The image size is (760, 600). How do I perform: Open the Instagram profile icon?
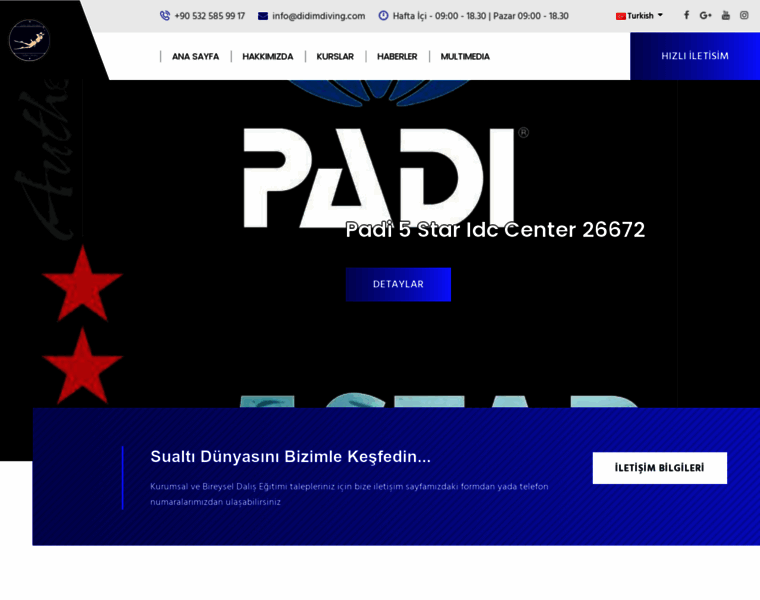744,15
